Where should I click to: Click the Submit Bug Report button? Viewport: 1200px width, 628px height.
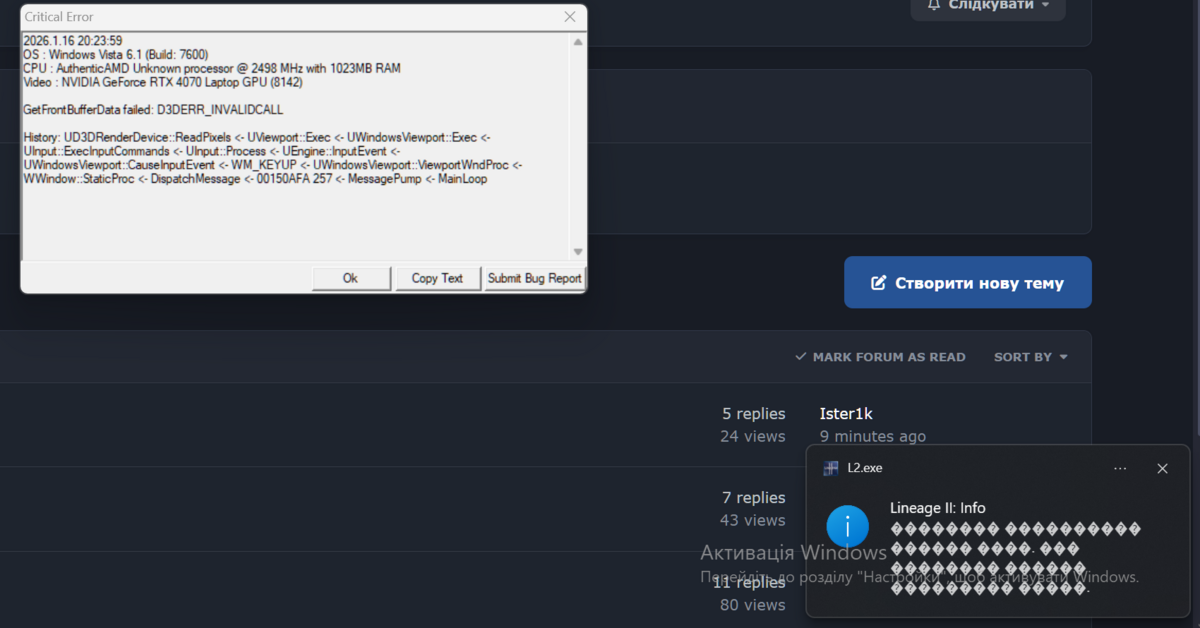(534, 278)
